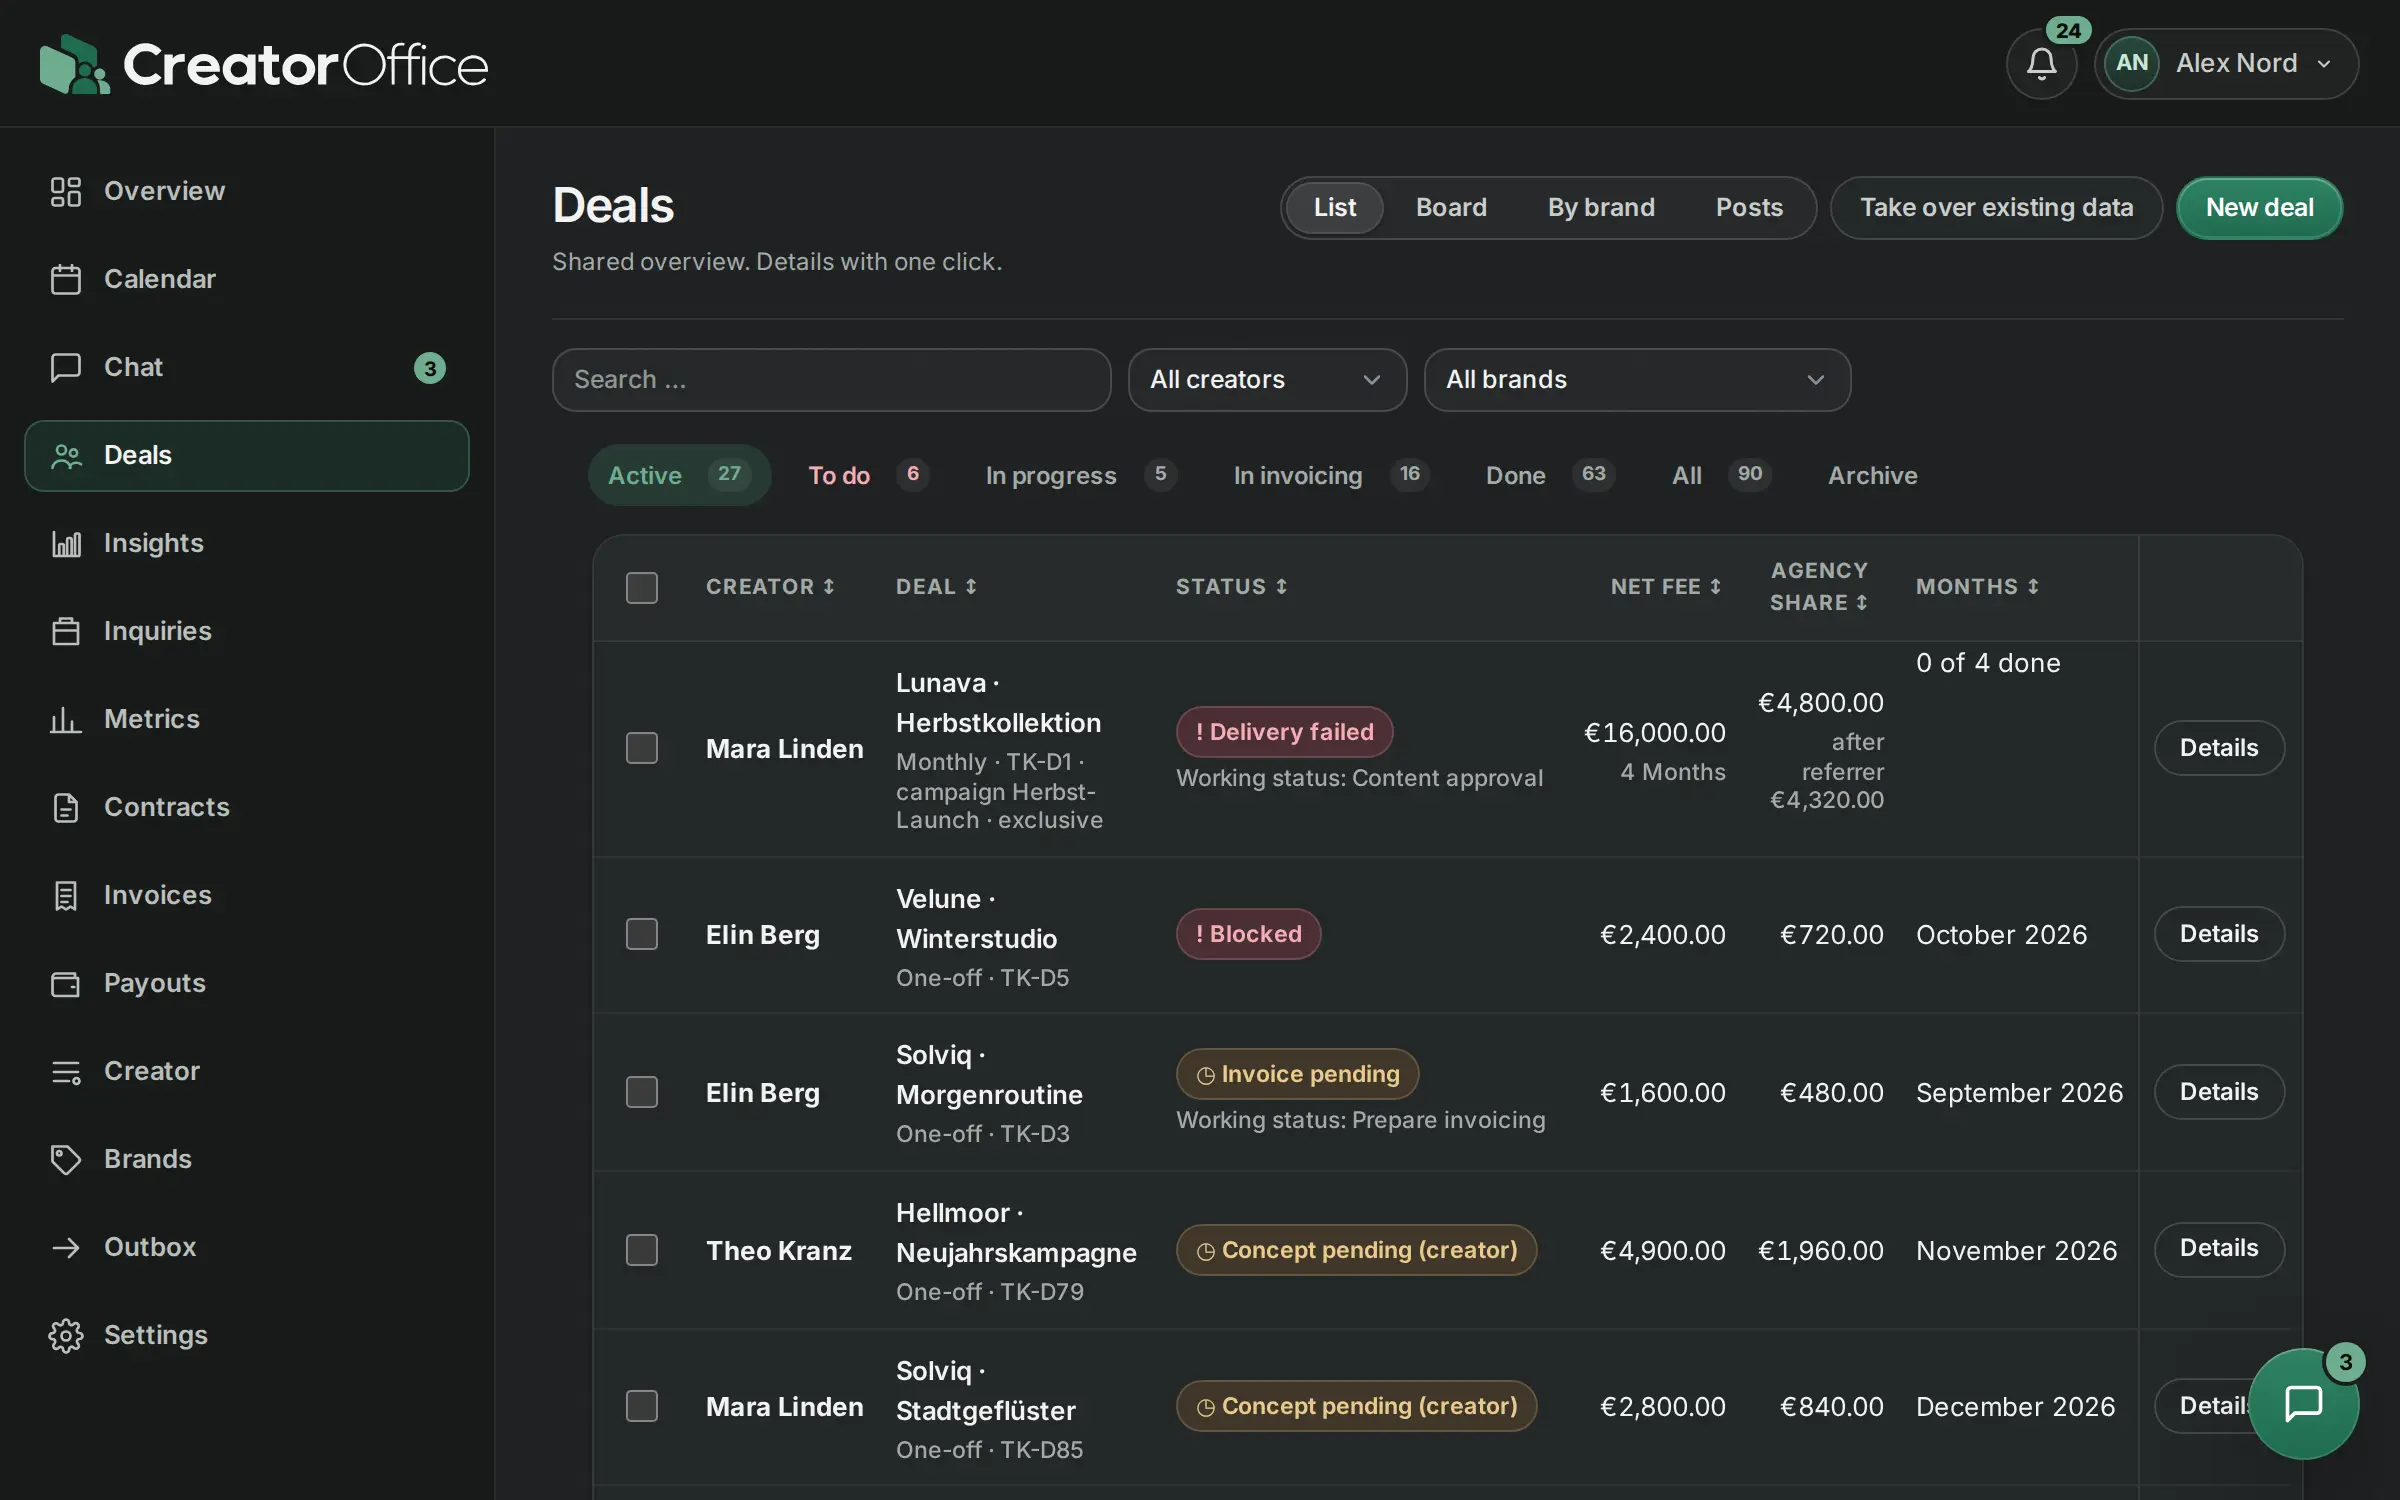2400x1500 pixels.
Task: Open Settings via its gear icon
Action: pyautogui.click(x=66, y=1335)
